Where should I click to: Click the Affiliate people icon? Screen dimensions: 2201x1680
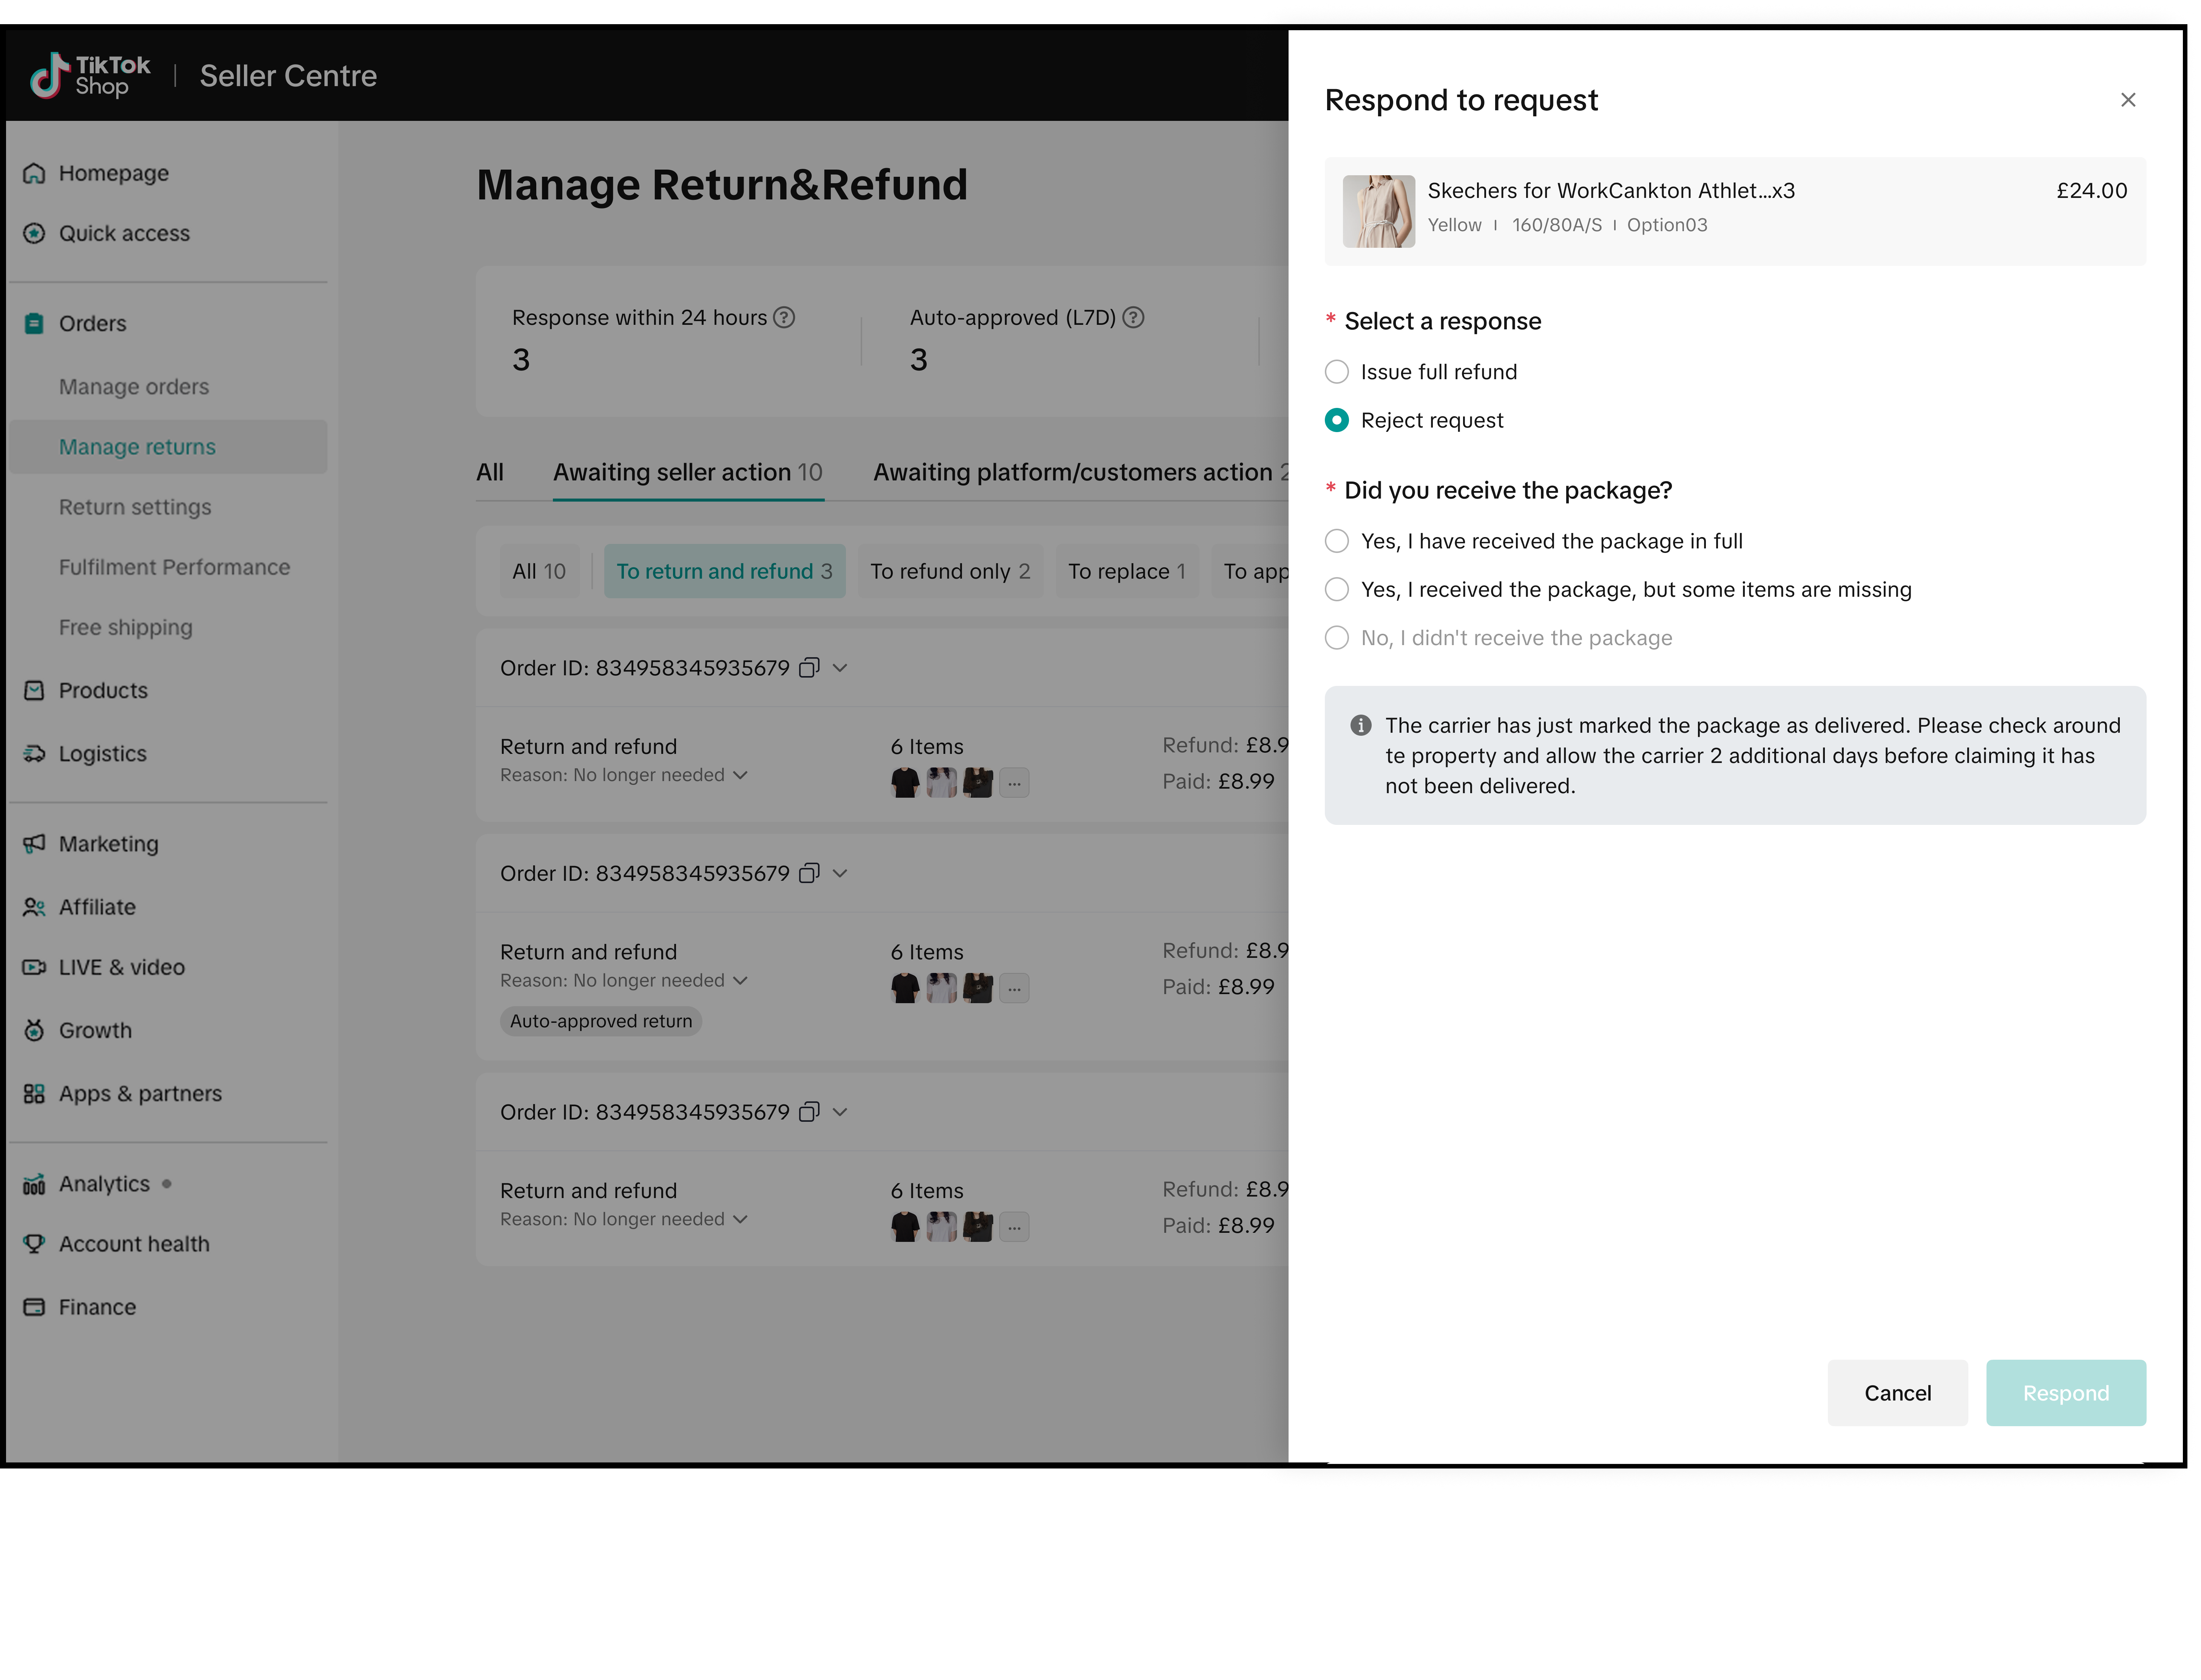pyautogui.click(x=34, y=907)
